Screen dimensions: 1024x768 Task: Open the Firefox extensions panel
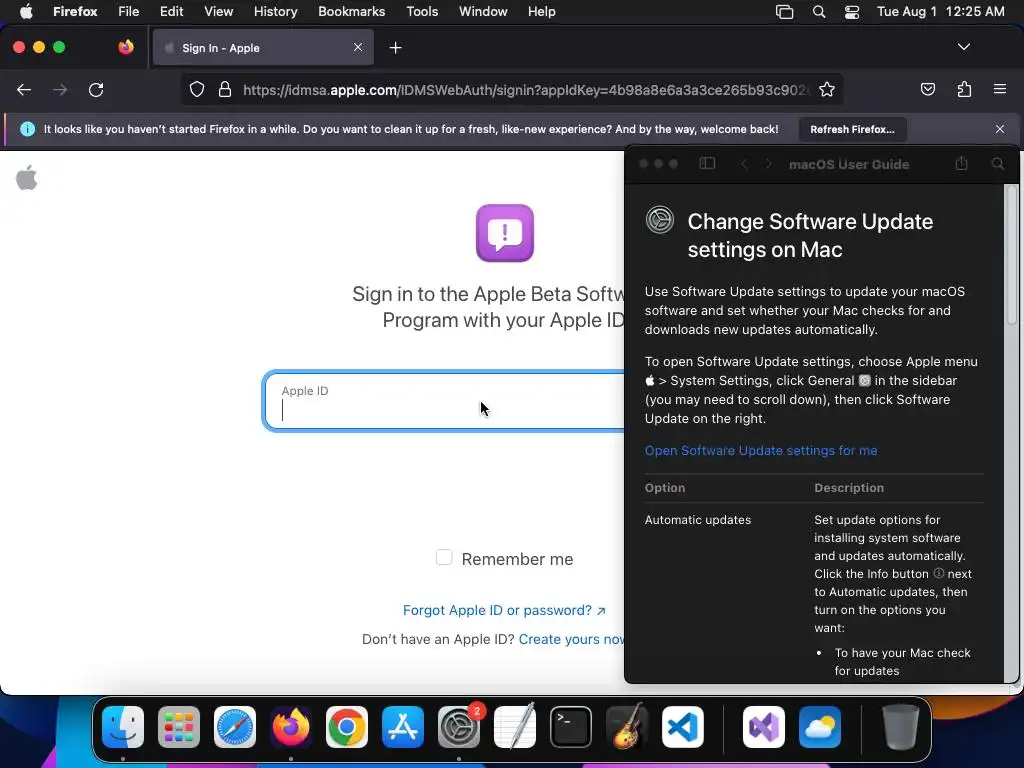pyautogui.click(x=964, y=89)
